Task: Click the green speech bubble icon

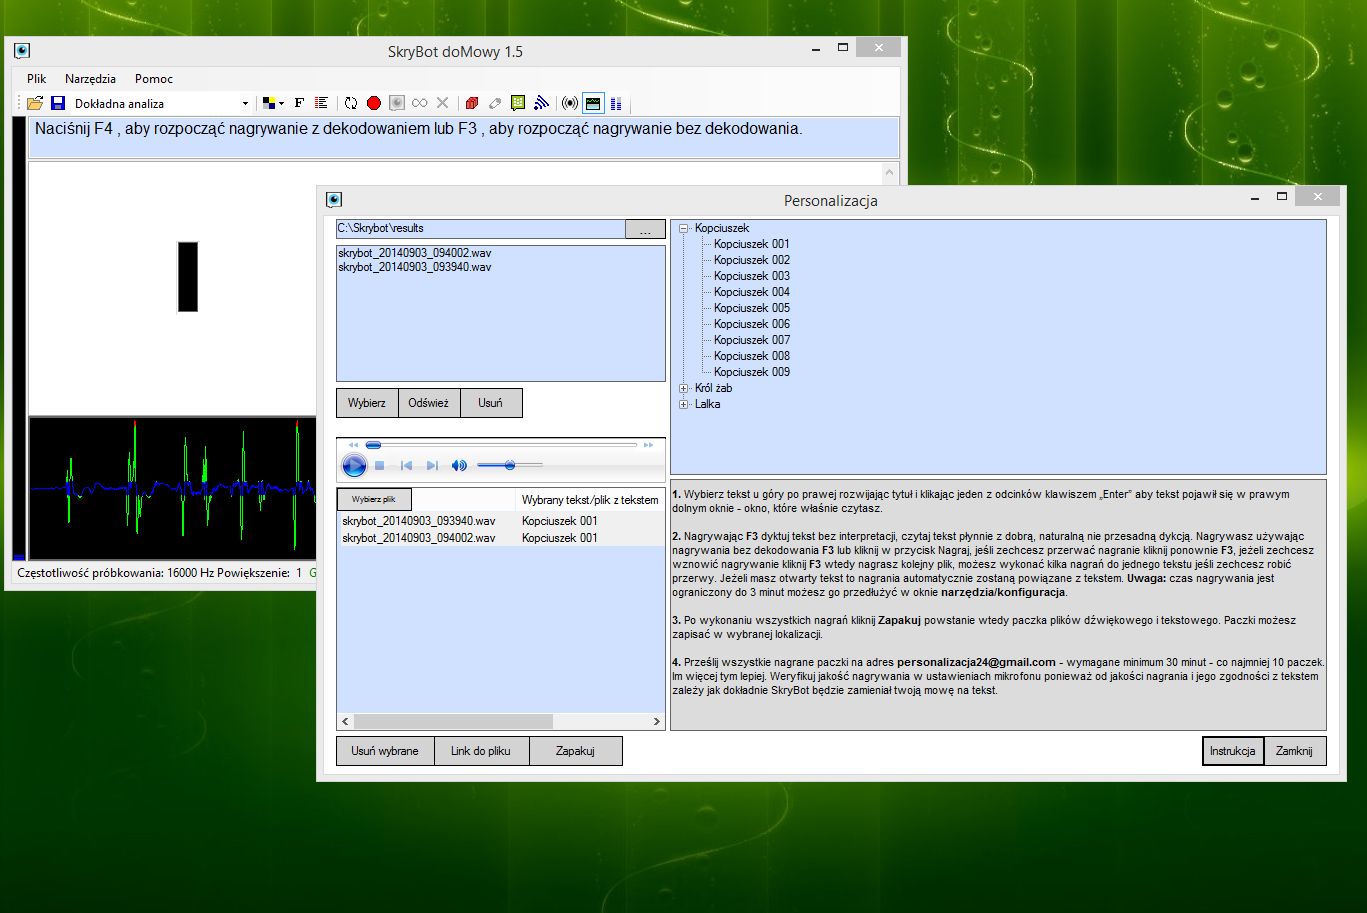Action: tap(518, 103)
